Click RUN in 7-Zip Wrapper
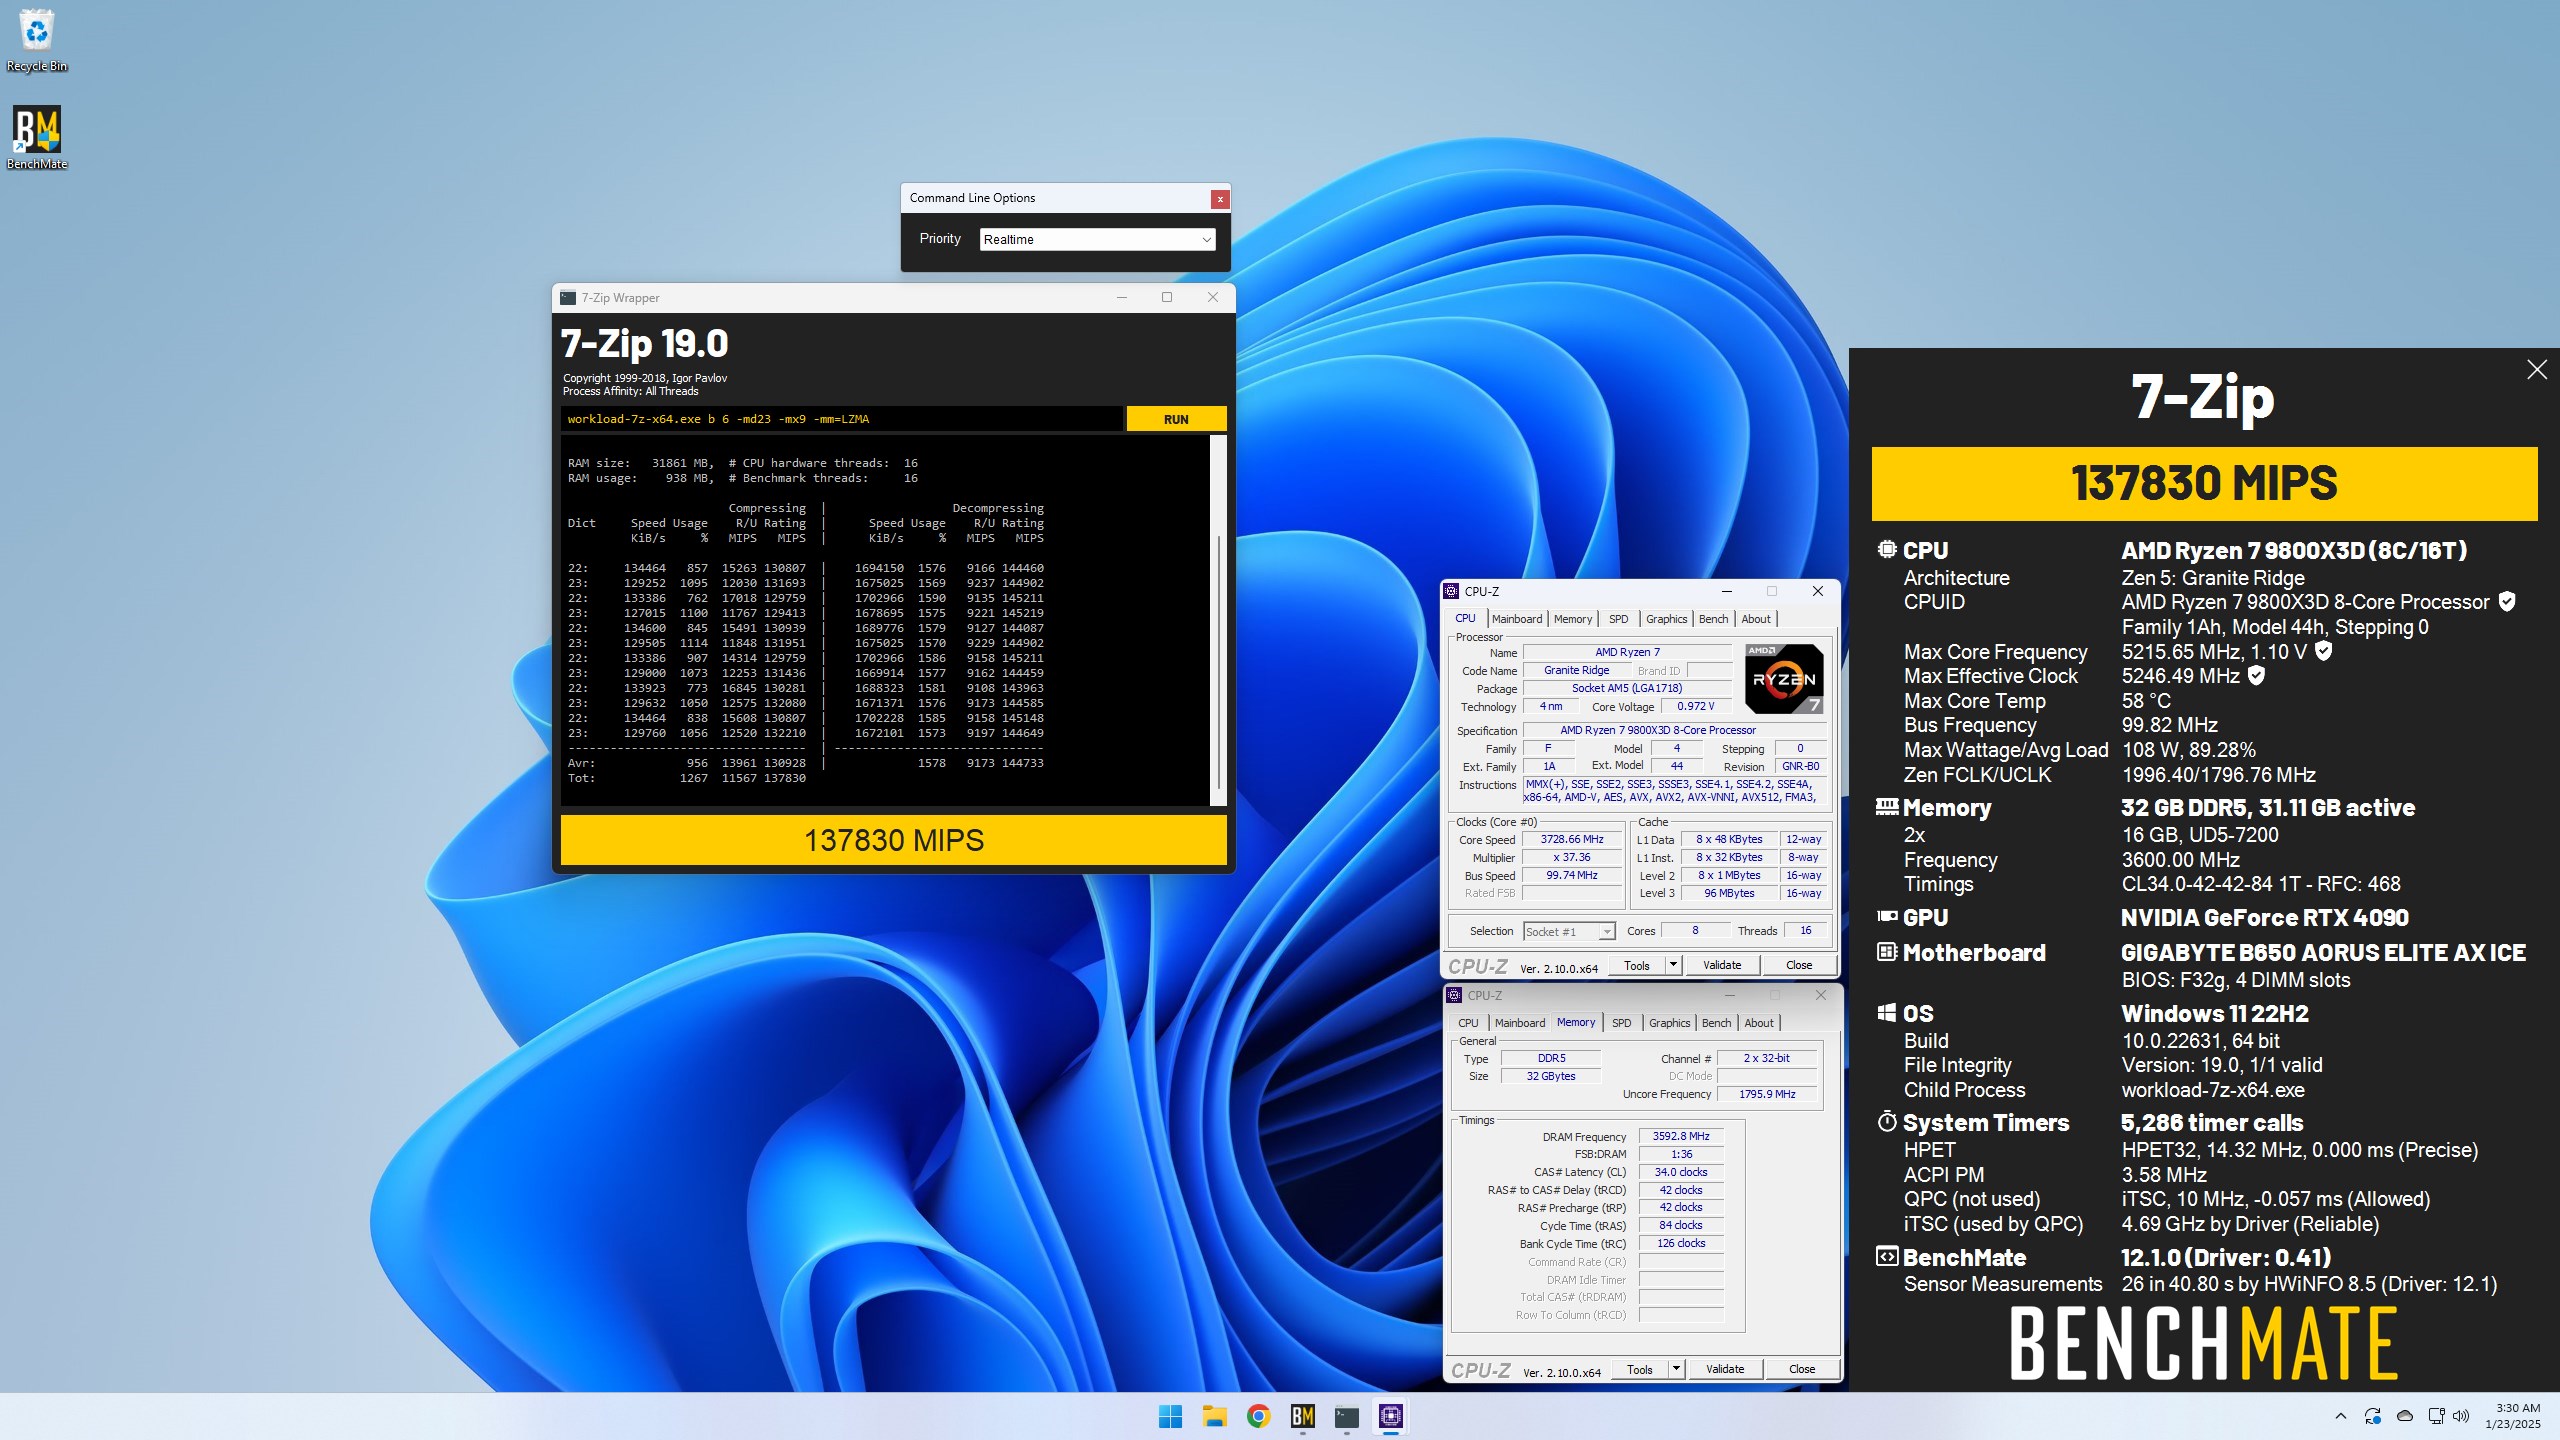This screenshot has height=1440, width=2560. coord(1176,419)
